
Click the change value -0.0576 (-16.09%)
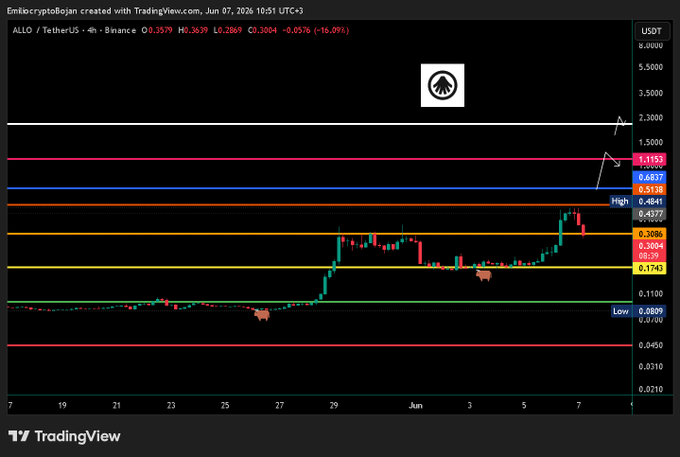(x=316, y=30)
